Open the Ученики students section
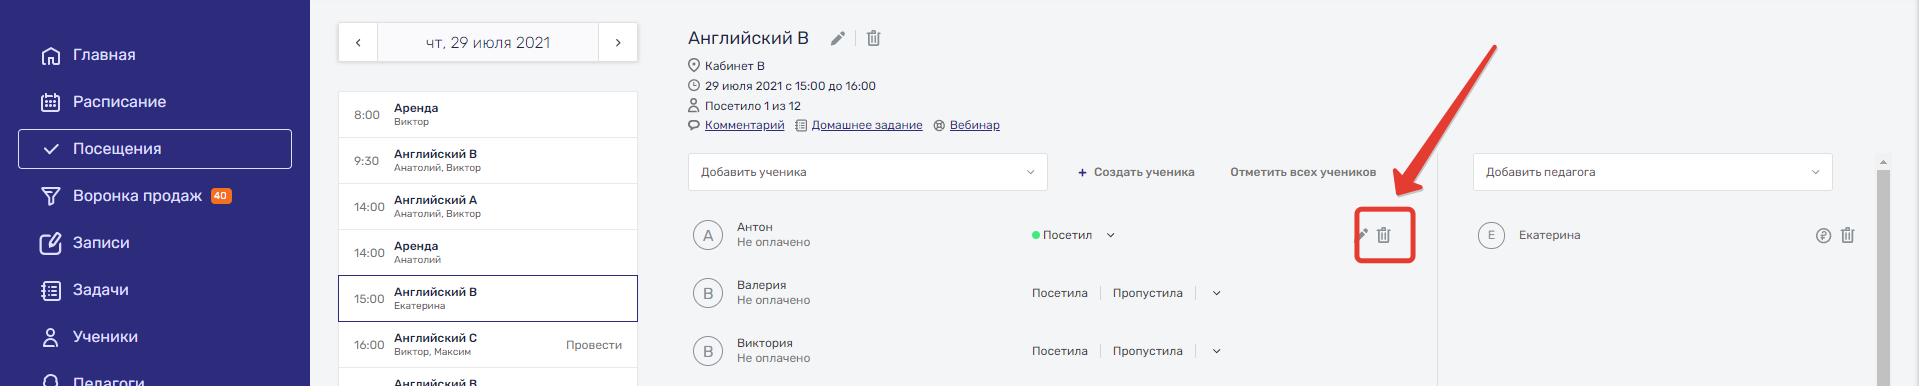Image resolution: width=1919 pixels, height=386 pixels. click(105, 337)
